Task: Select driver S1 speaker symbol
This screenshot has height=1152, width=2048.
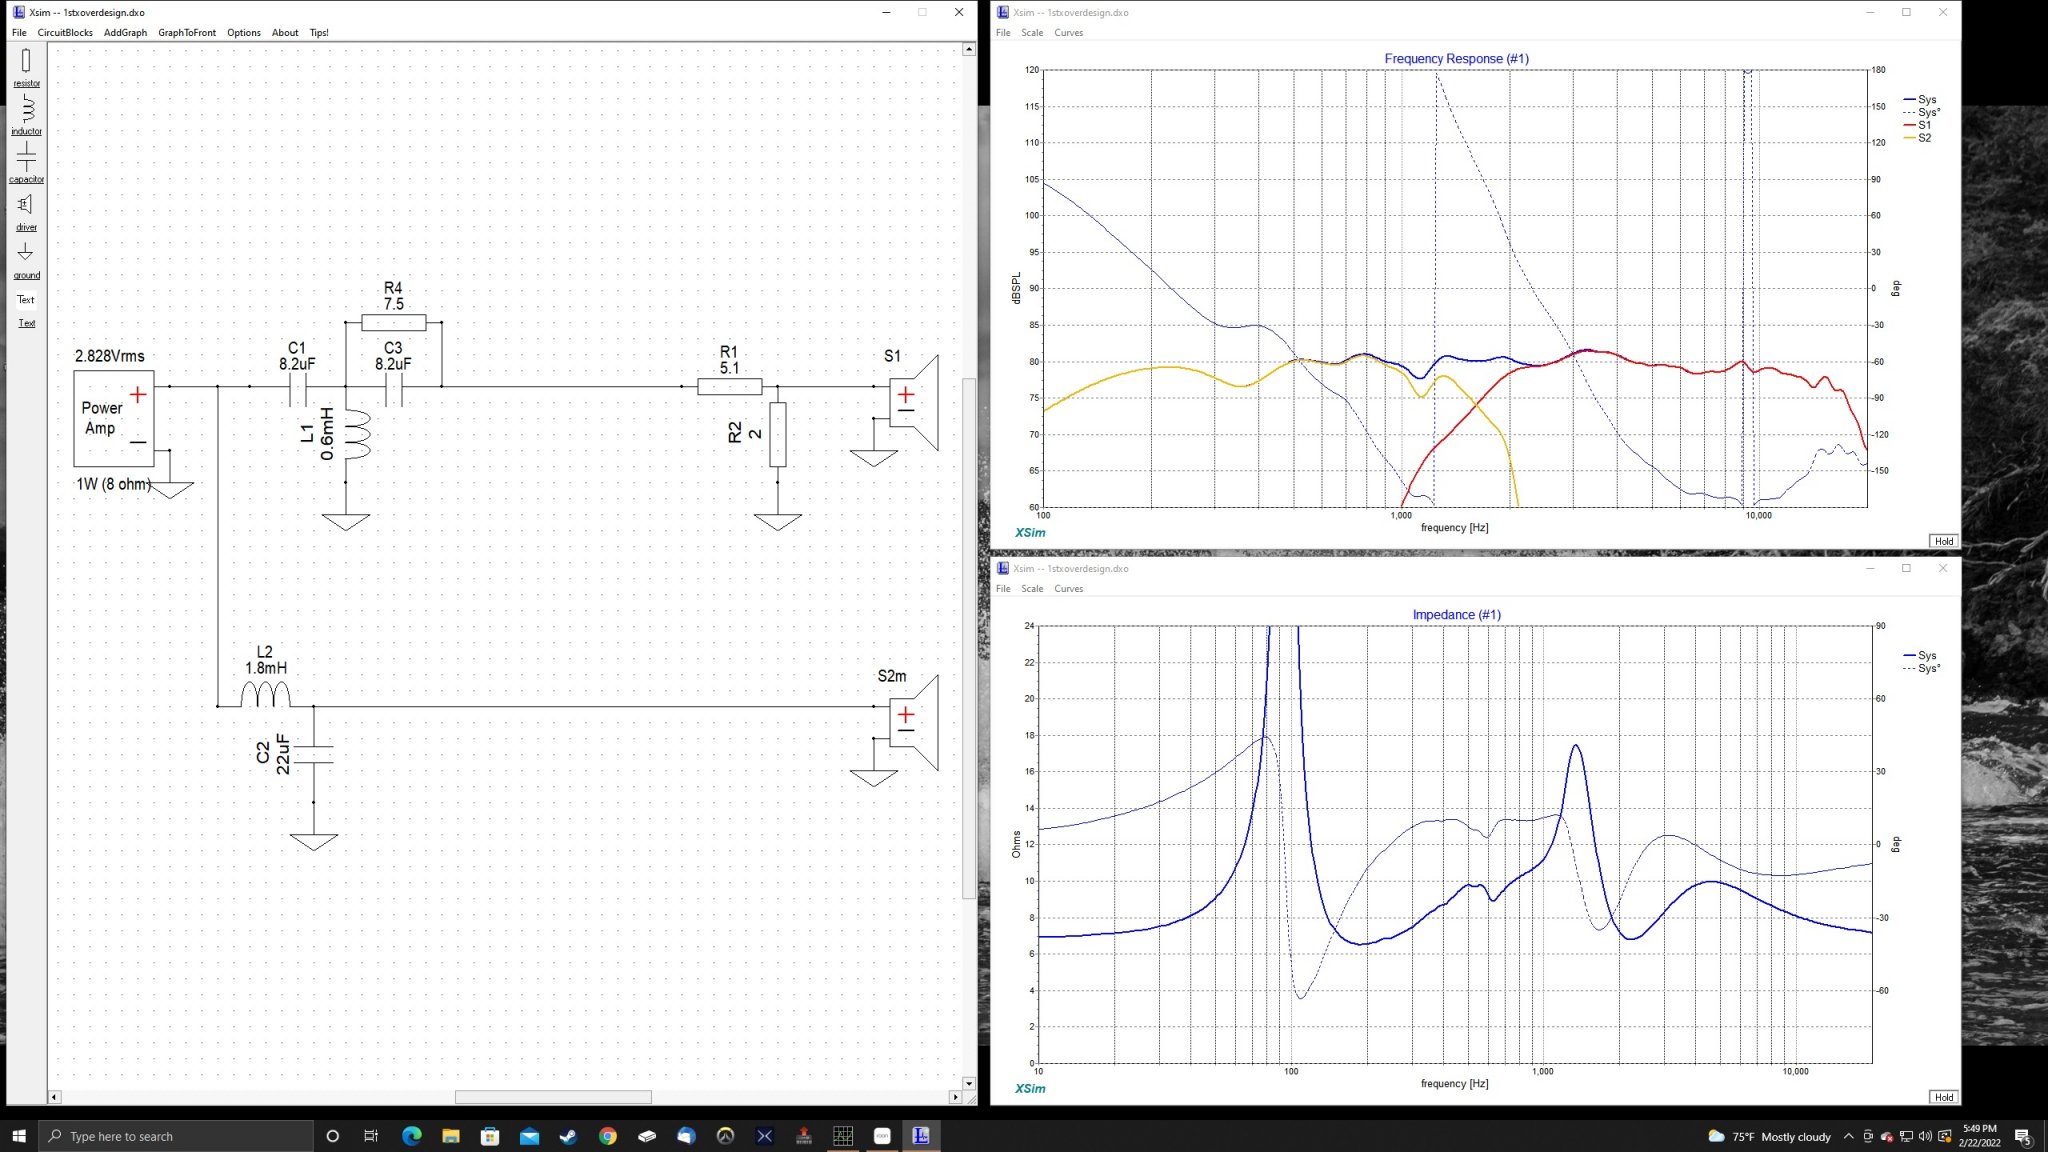Action: (x=914, y=402)
